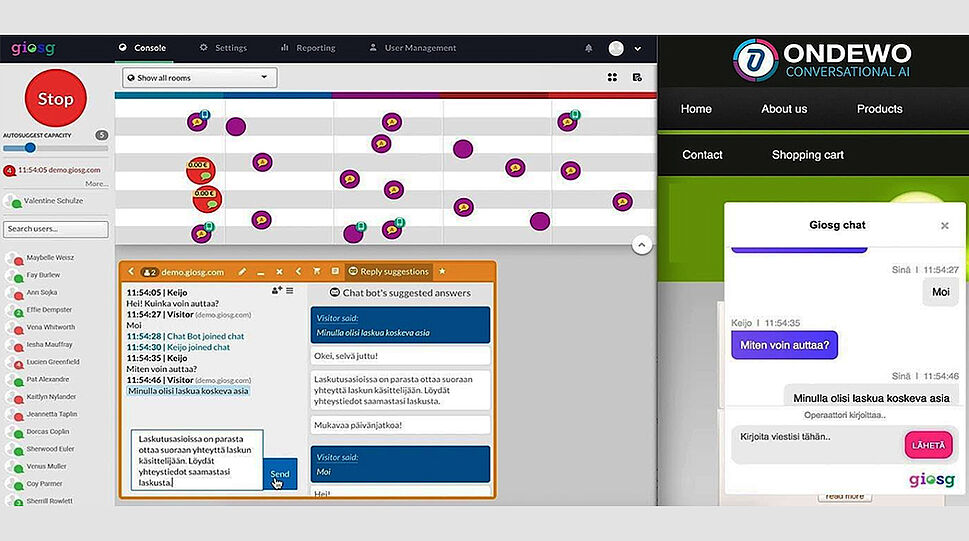Toggle the Reply suggestions panel
969x541 pixels.
coord(388,271)
